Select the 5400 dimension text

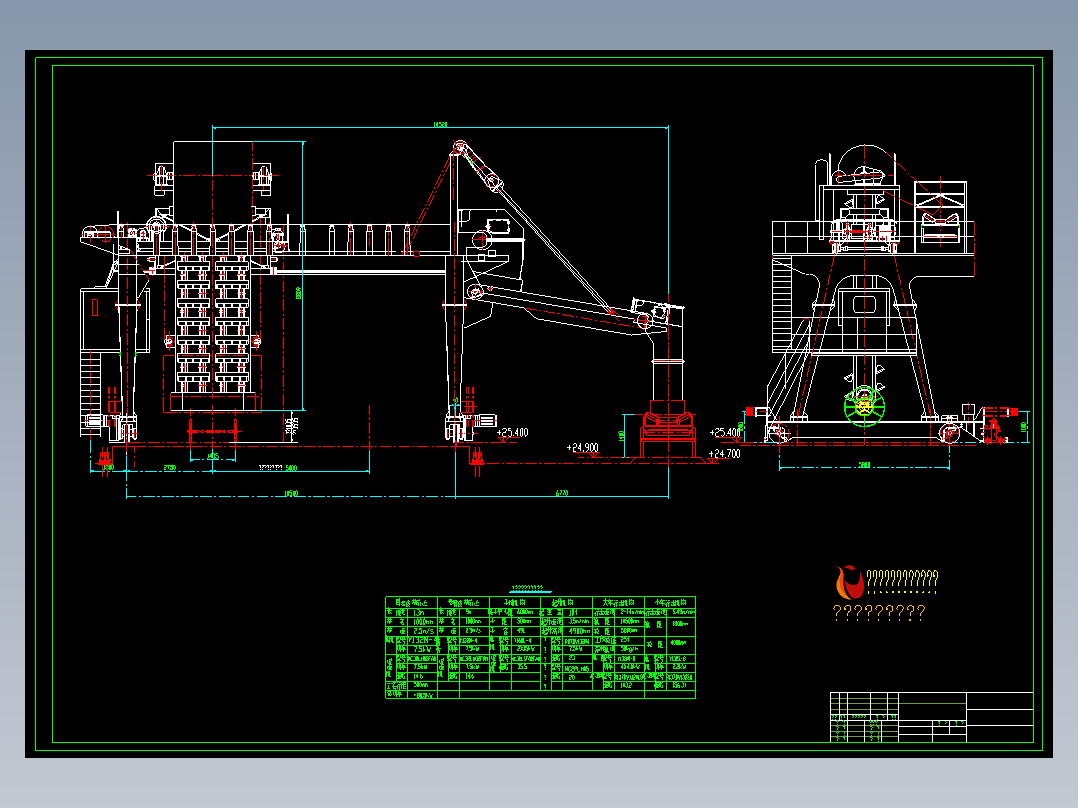tap(291, 468)
